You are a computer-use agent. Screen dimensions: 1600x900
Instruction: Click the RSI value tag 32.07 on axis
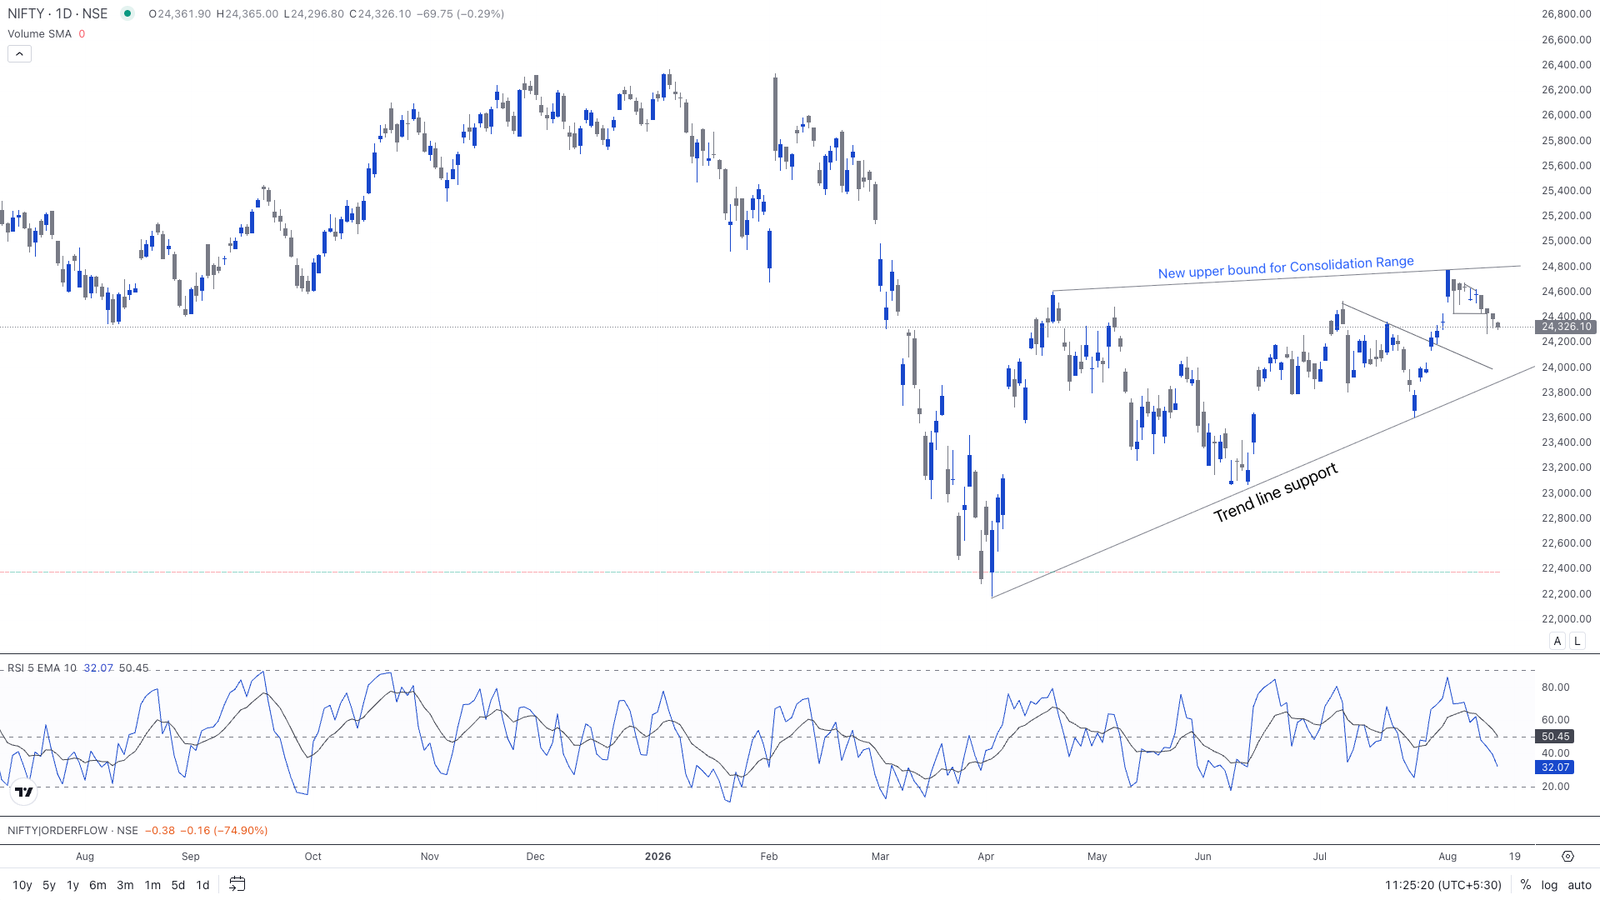[x=1555, y=767]
